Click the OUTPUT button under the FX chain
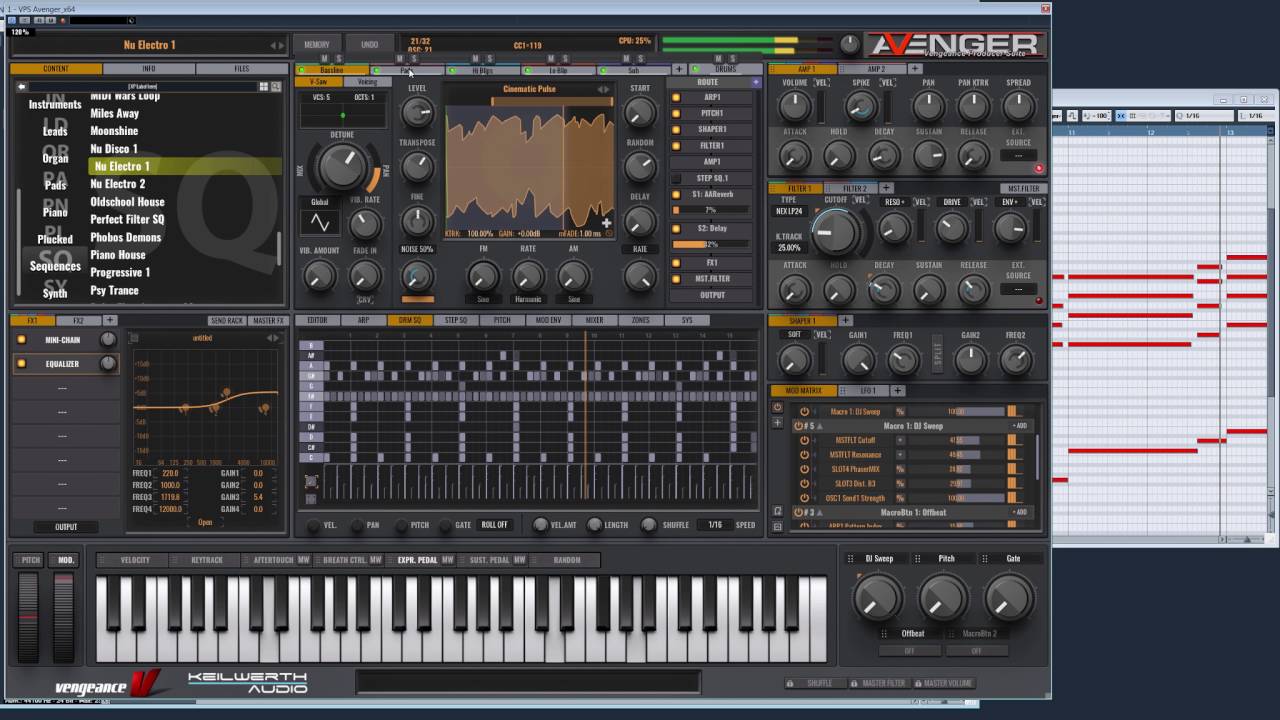This screenshot has width=1280, height=720. [x=66, y=527]
